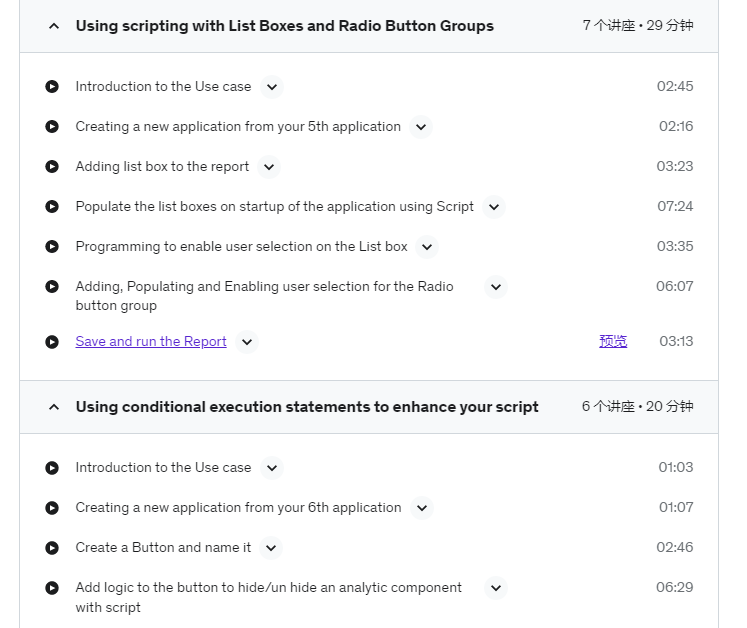Expand description of 02:45 'Introduction to the Use case'
Image resolution: width=747 pixels, height=628 pixels.
pyautogui.click(x=272, y=87)
